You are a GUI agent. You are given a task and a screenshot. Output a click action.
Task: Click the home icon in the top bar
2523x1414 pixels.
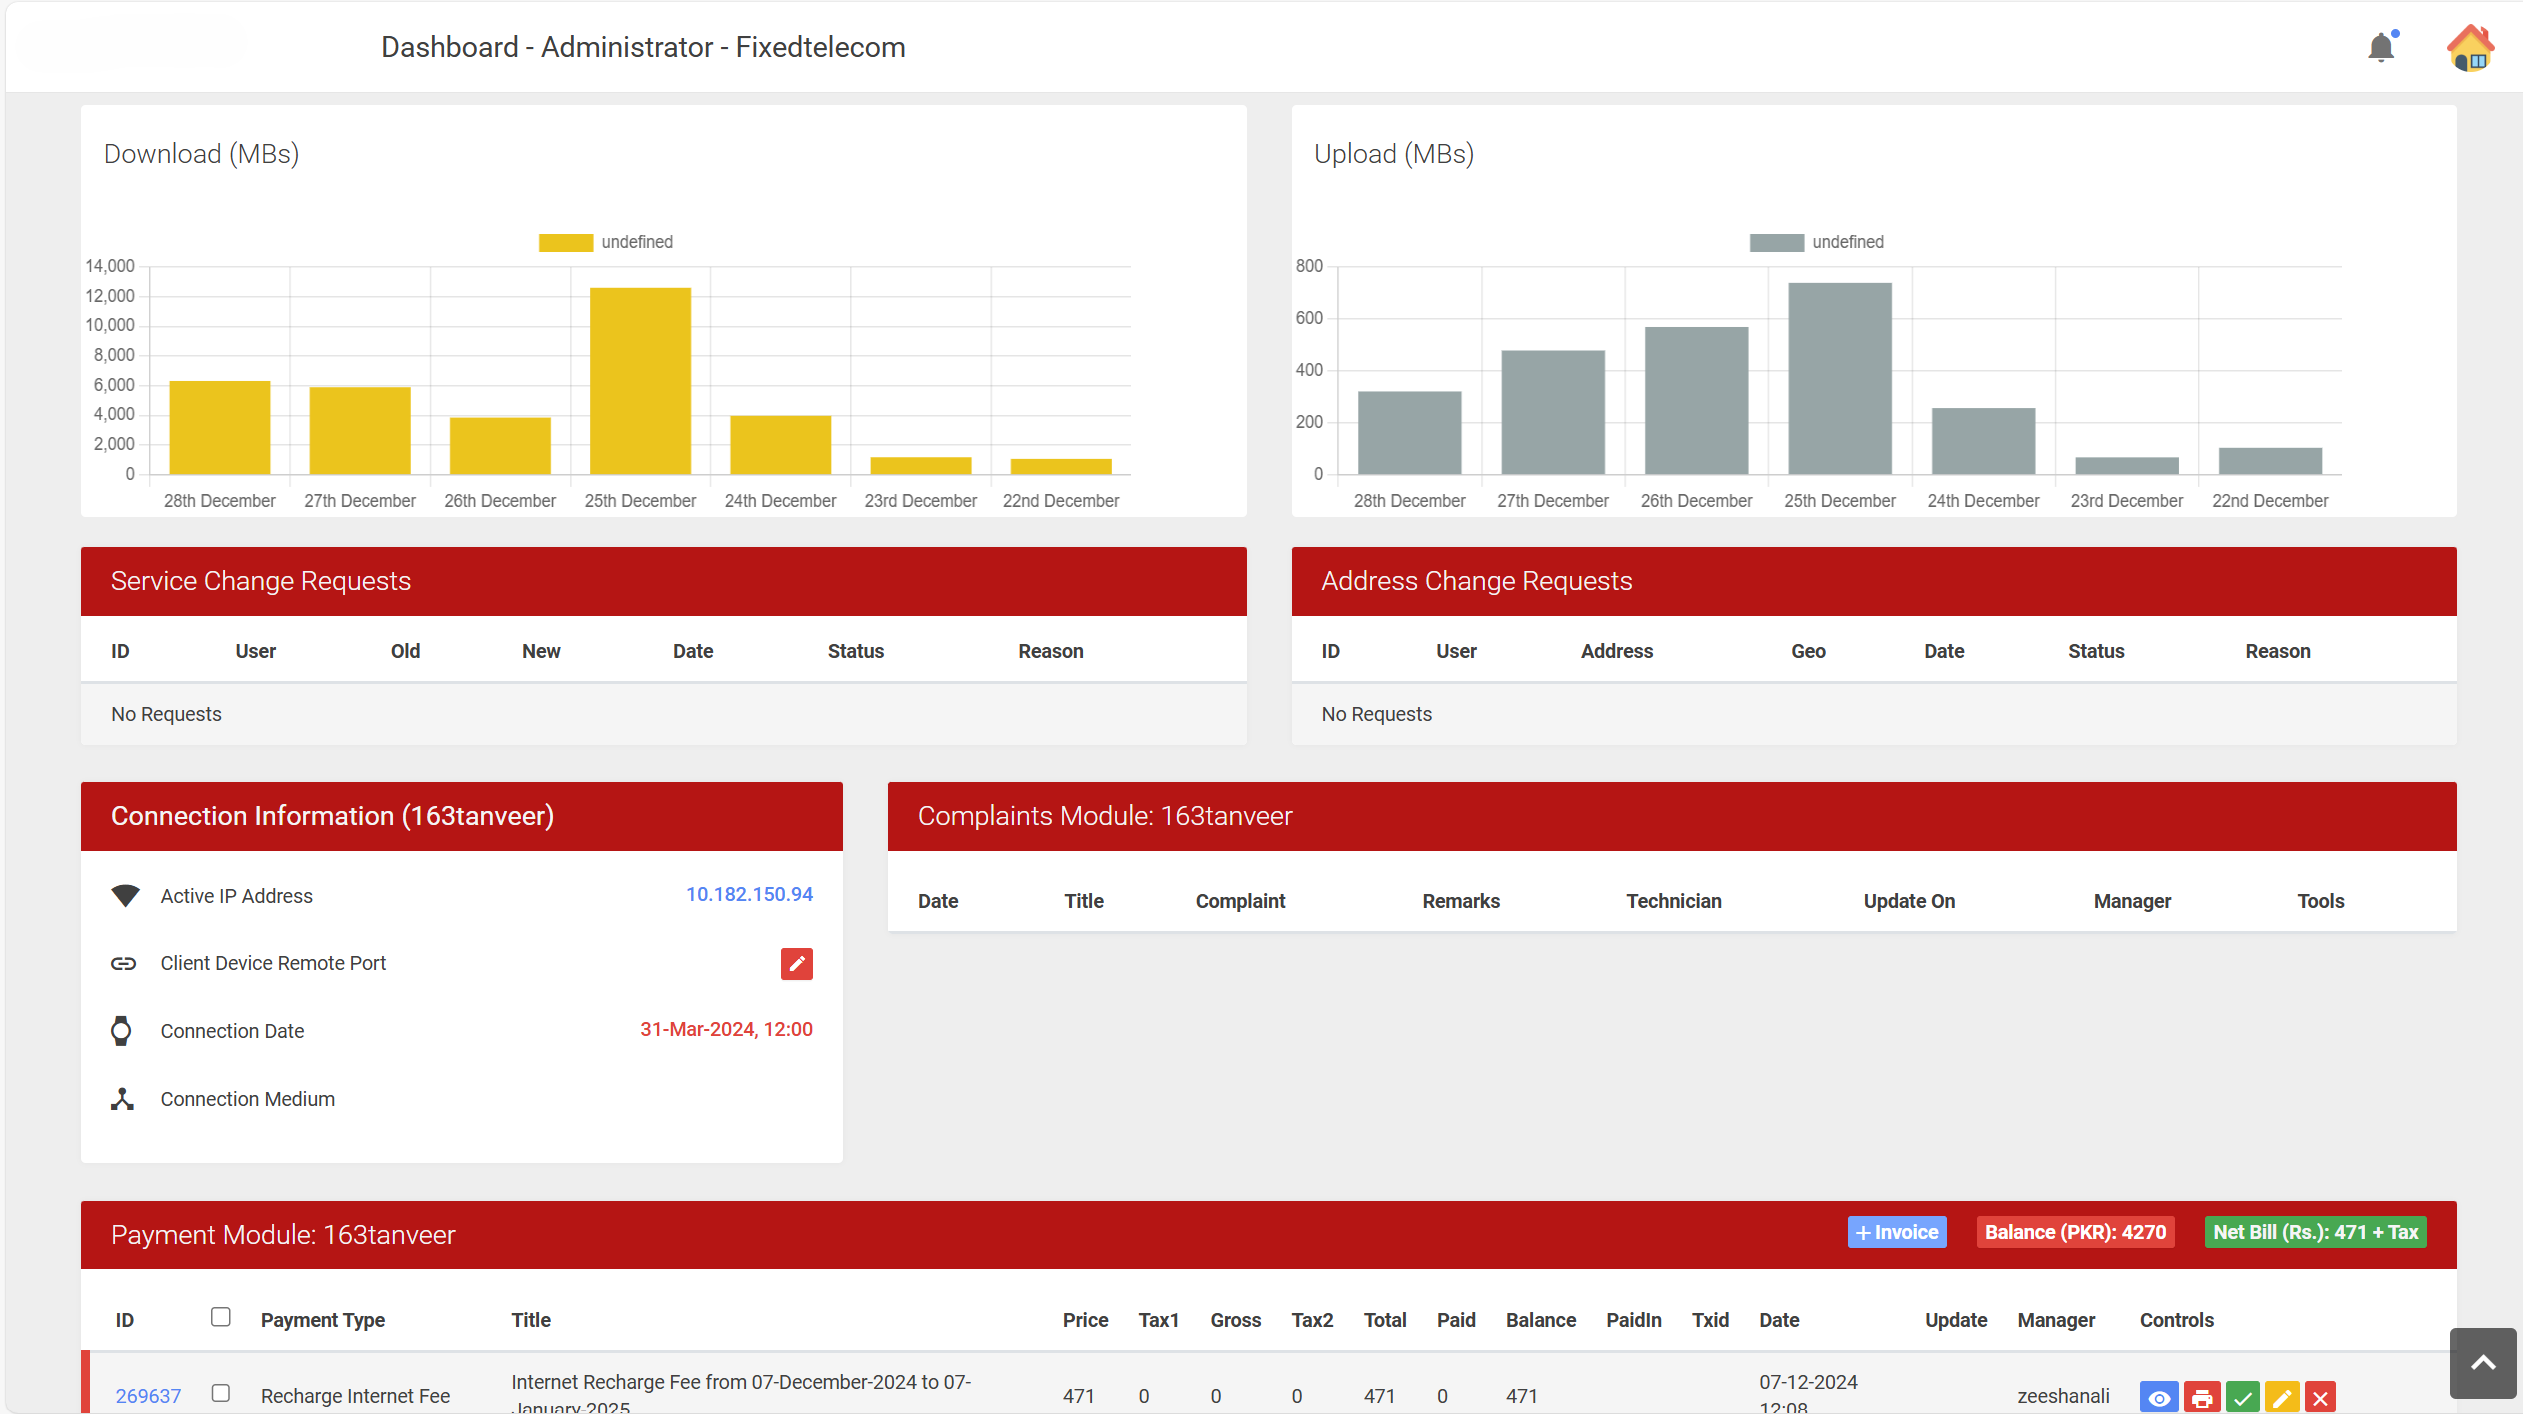2469,46
